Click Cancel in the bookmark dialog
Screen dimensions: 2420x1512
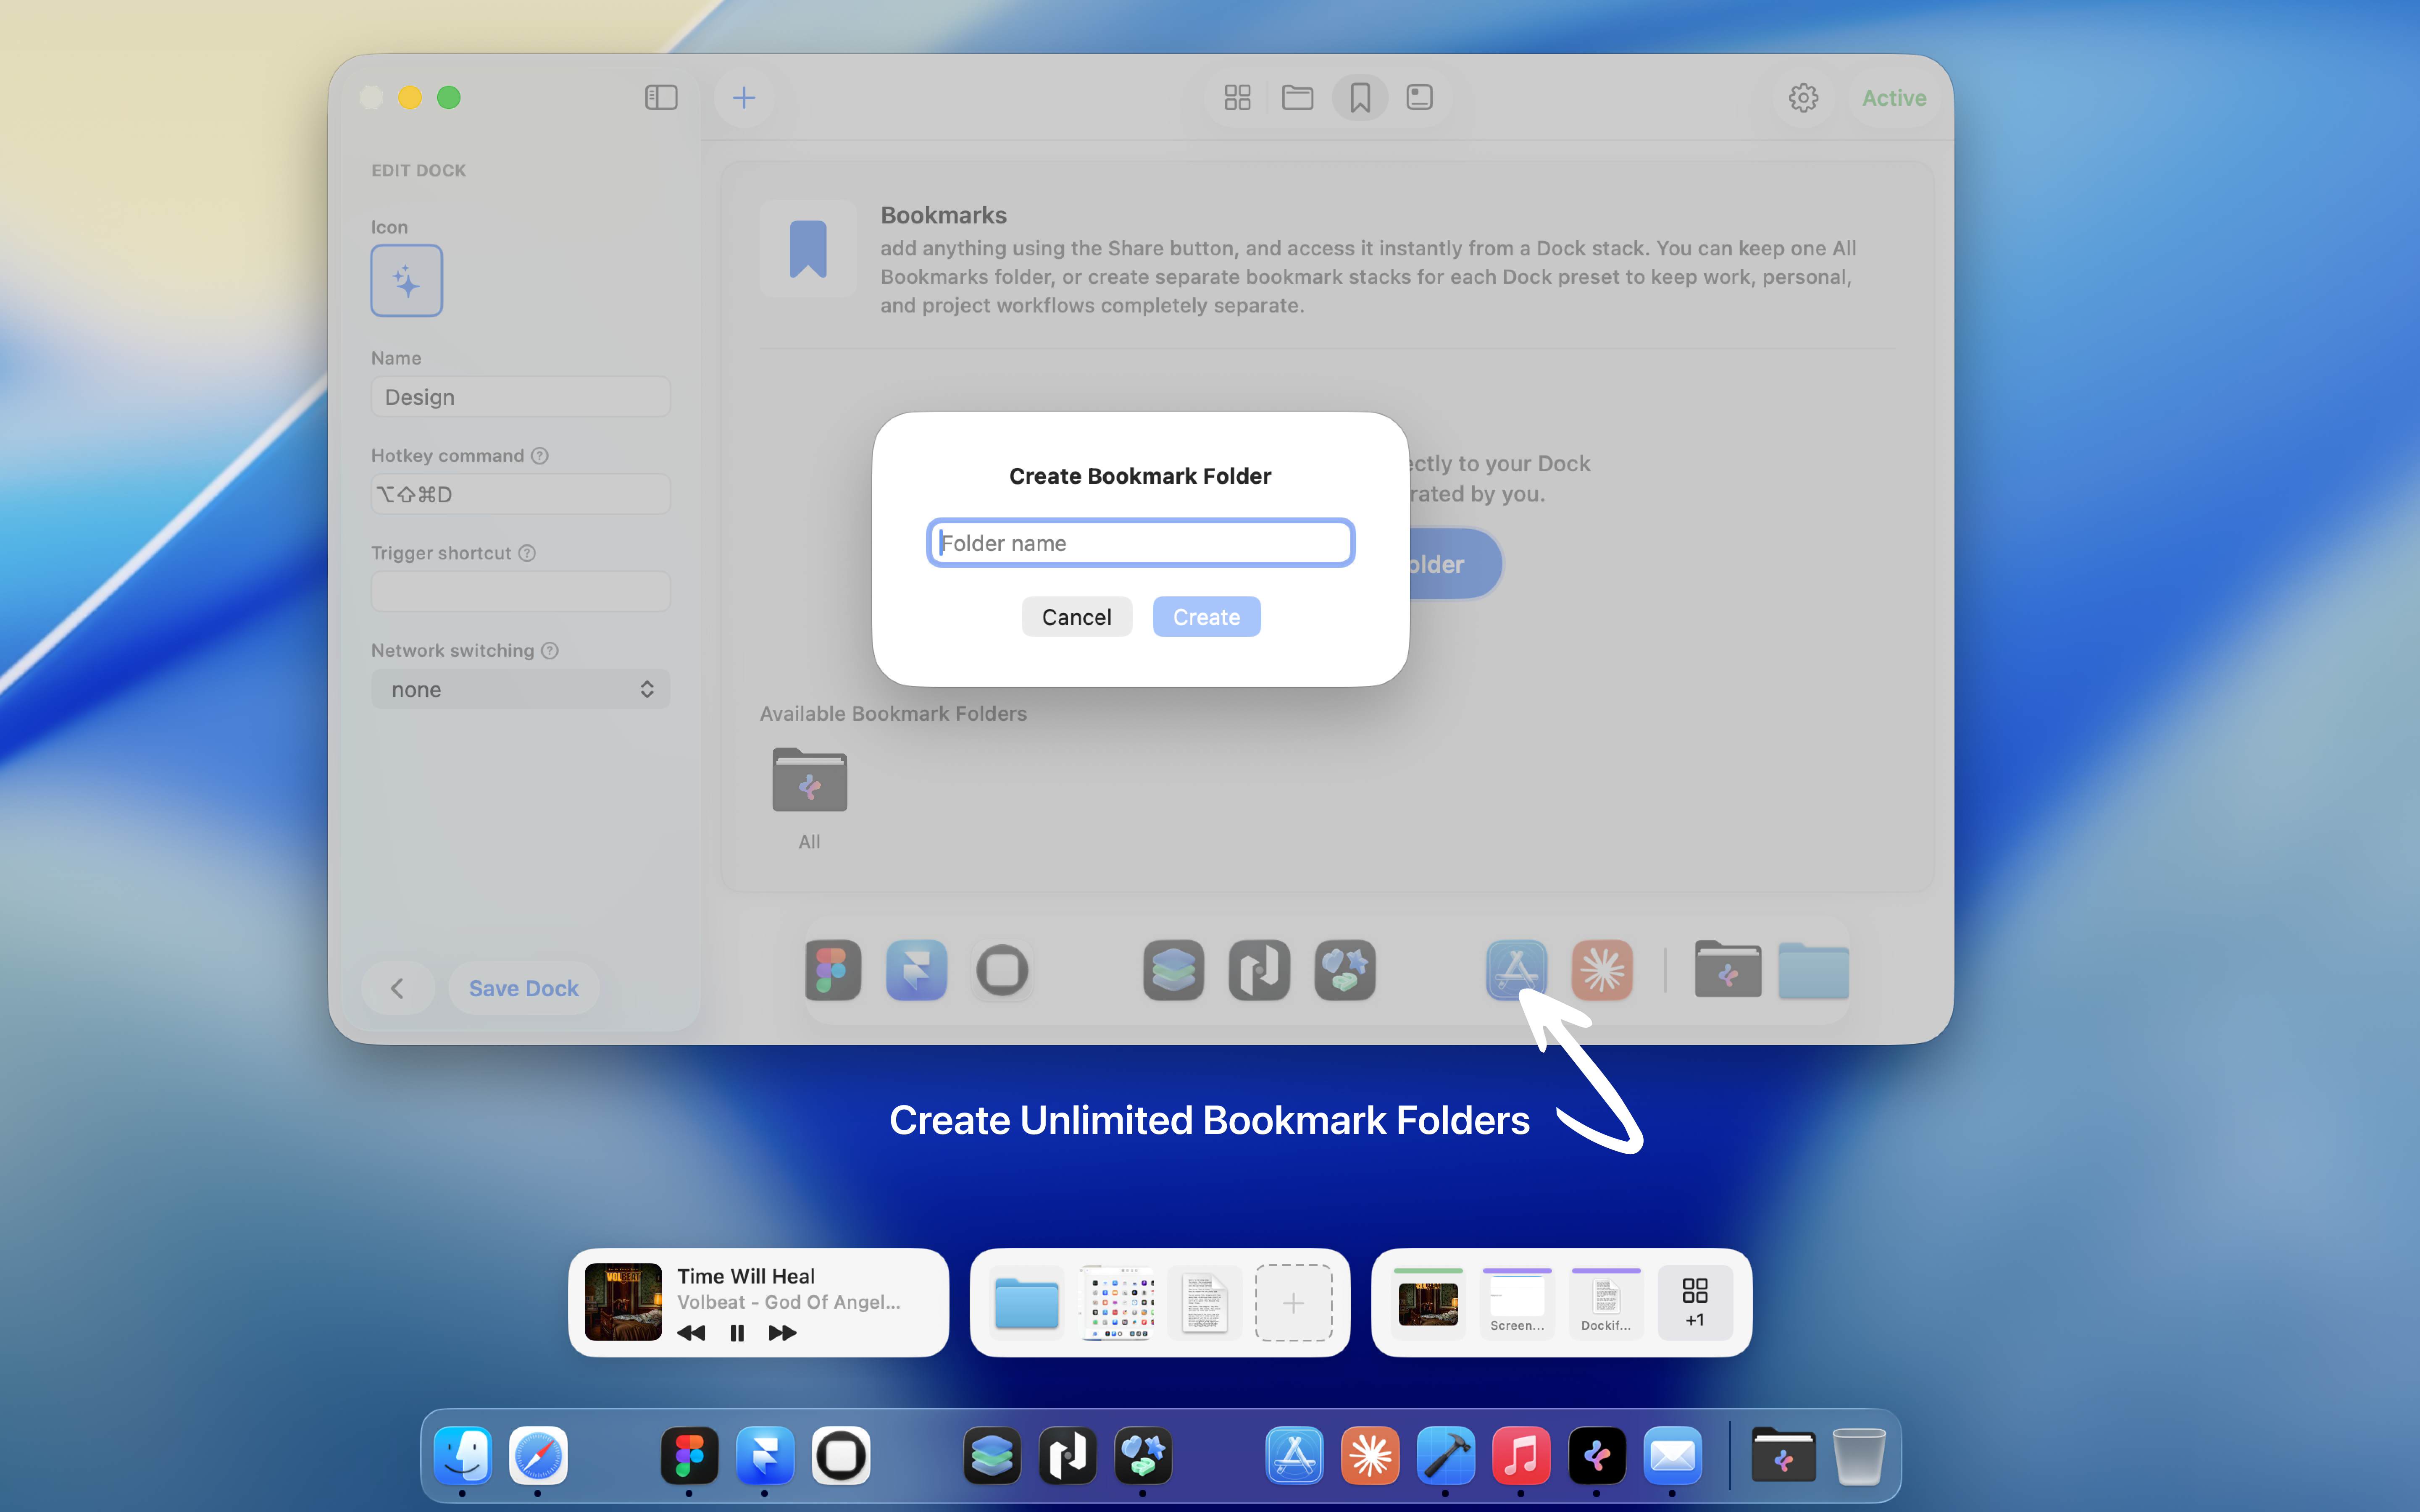tap(1076, 617)
